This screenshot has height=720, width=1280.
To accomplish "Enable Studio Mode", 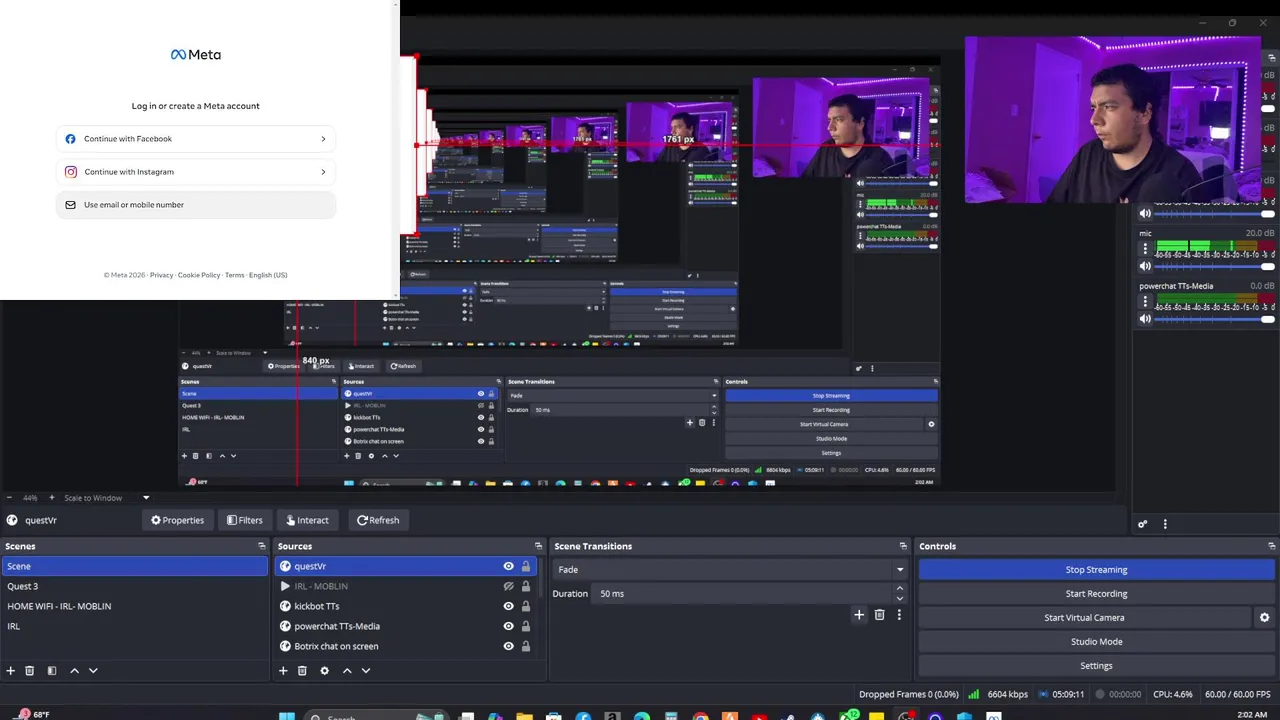I will point(1096,642).
